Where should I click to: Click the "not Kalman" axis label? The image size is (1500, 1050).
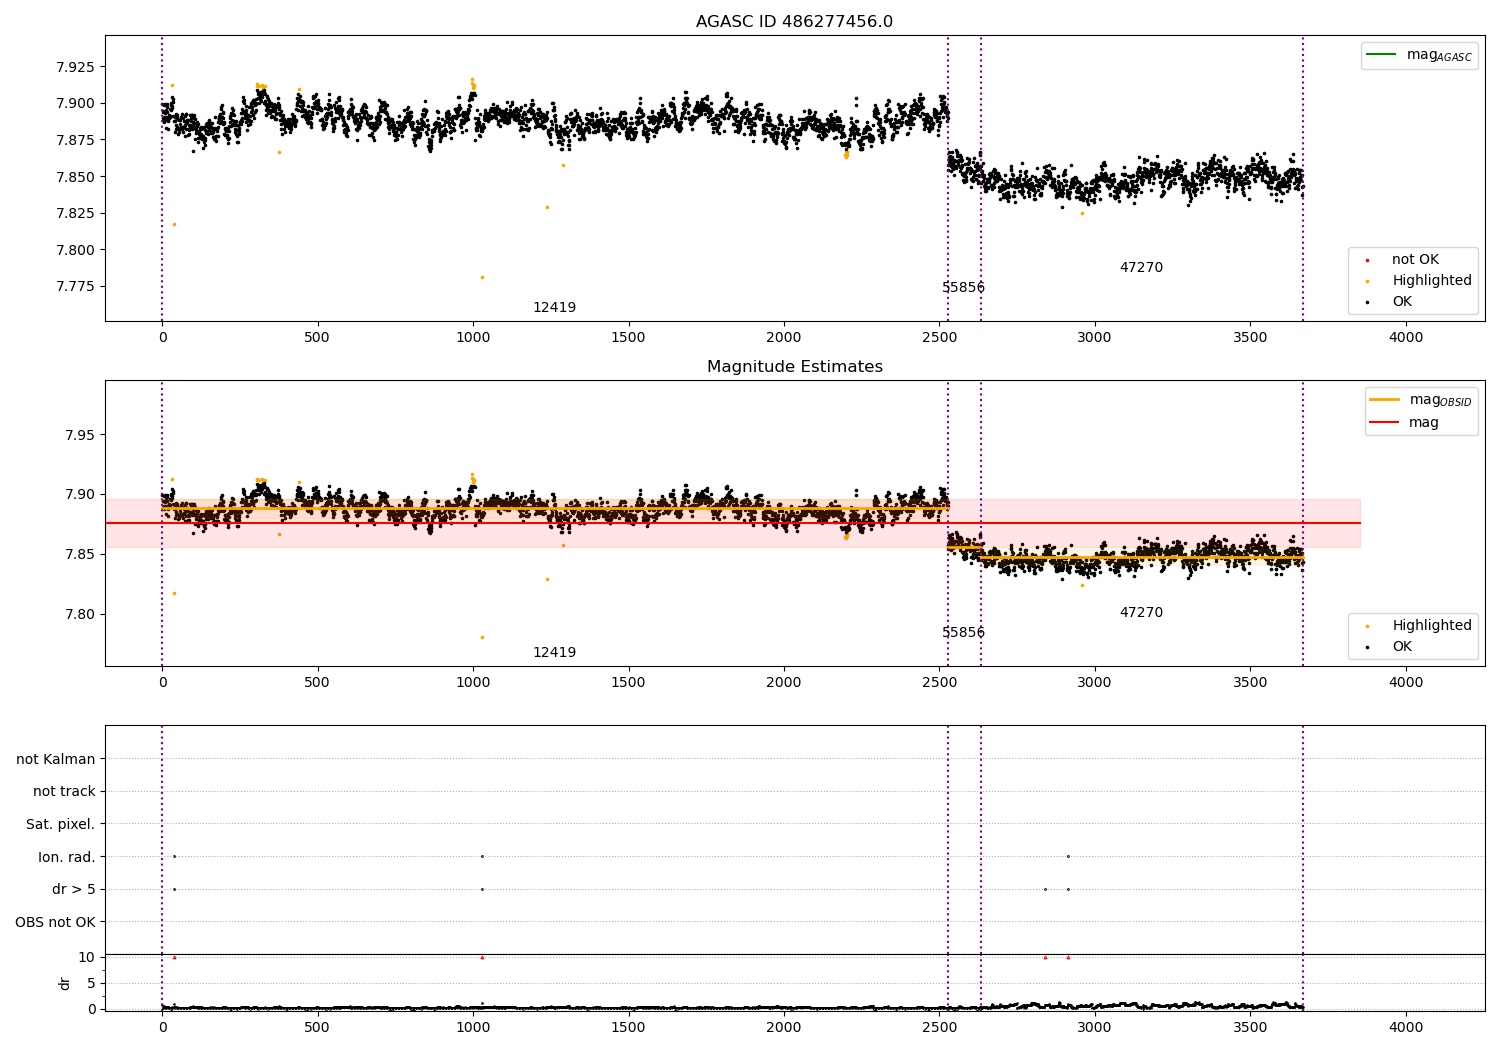[x=56, y=759]
